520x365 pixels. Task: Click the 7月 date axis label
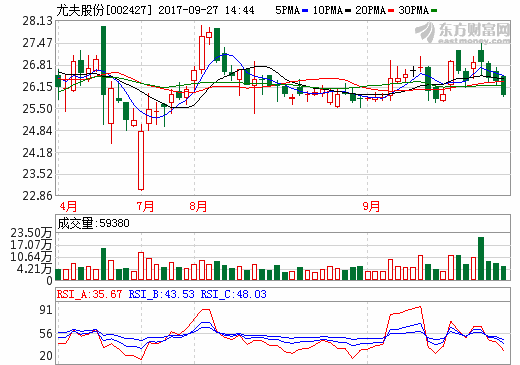tap(145, 206)
